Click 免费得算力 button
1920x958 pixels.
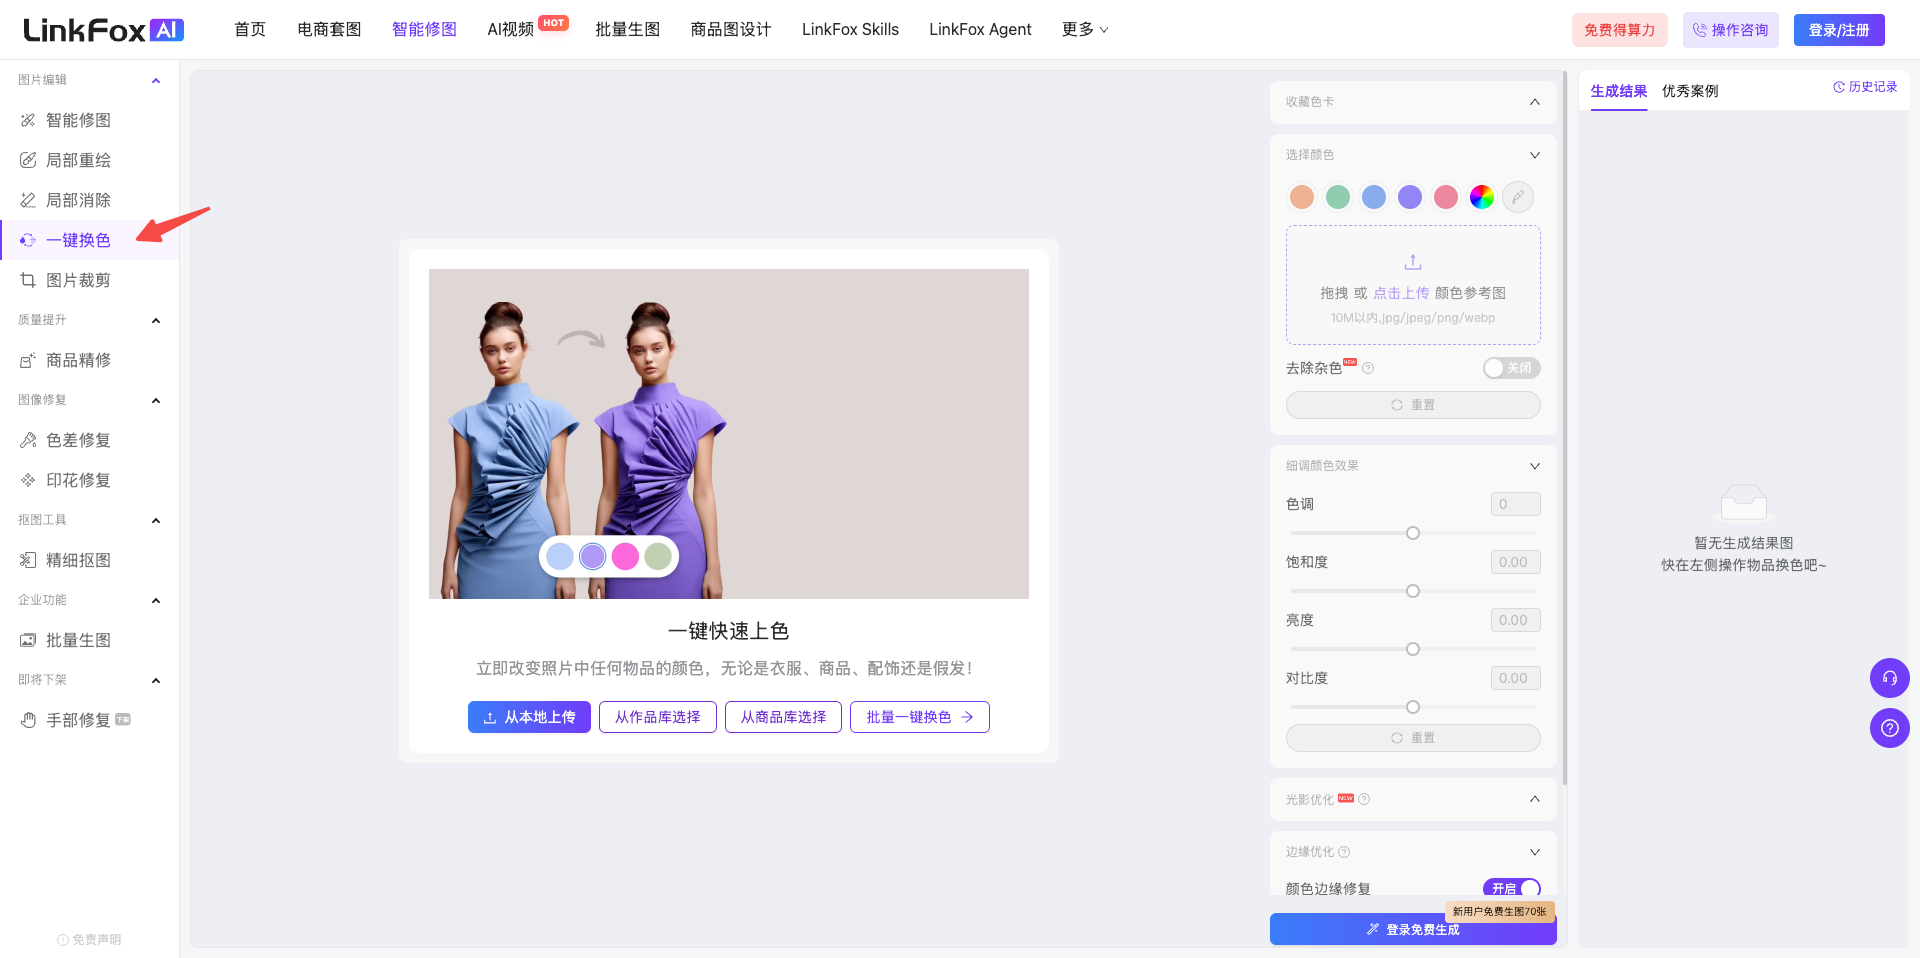coord(1620,30)
